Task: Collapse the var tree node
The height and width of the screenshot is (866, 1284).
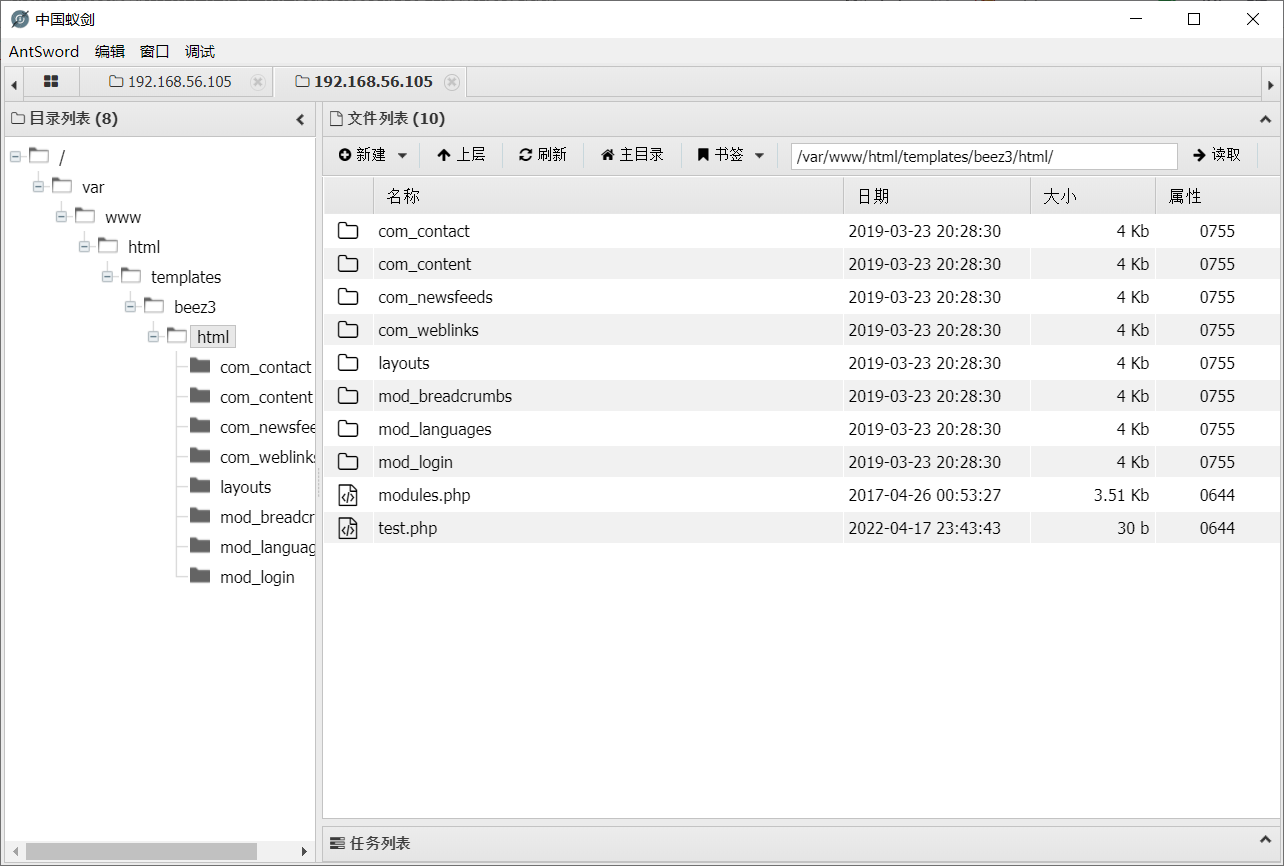Action: pos(38,186)
